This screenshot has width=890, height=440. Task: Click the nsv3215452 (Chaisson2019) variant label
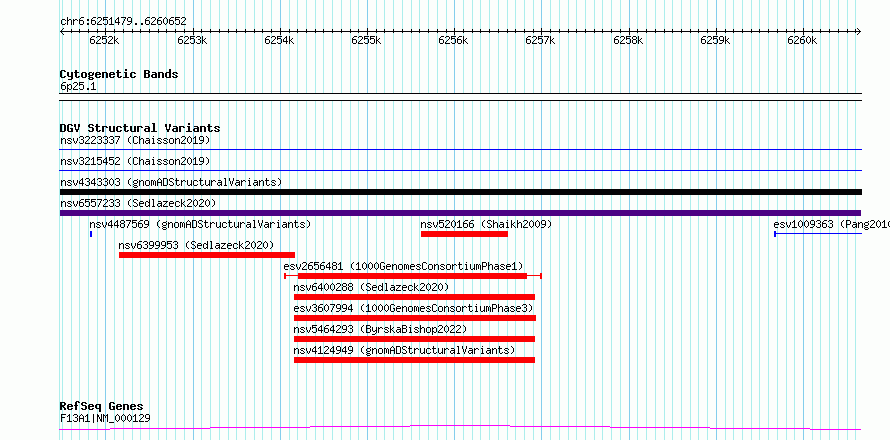click(x=135, y=161)
